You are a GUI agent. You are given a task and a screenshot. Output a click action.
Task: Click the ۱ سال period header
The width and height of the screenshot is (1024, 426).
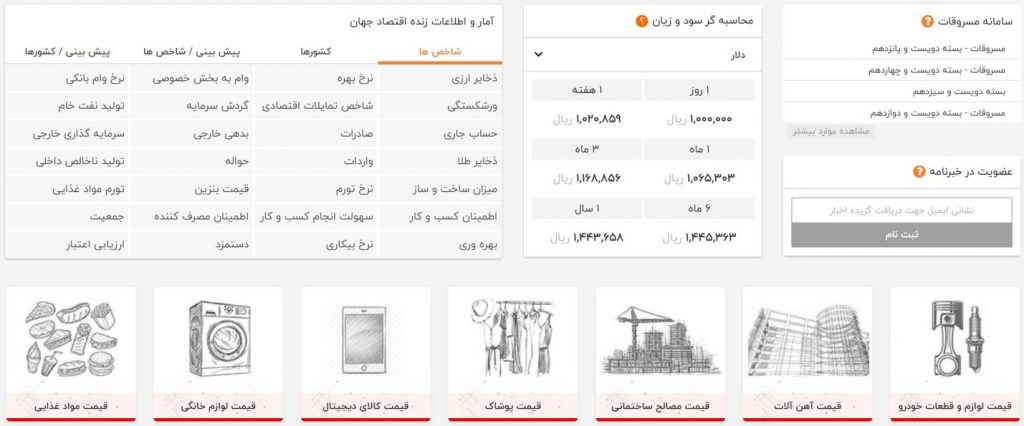(587, 208)
